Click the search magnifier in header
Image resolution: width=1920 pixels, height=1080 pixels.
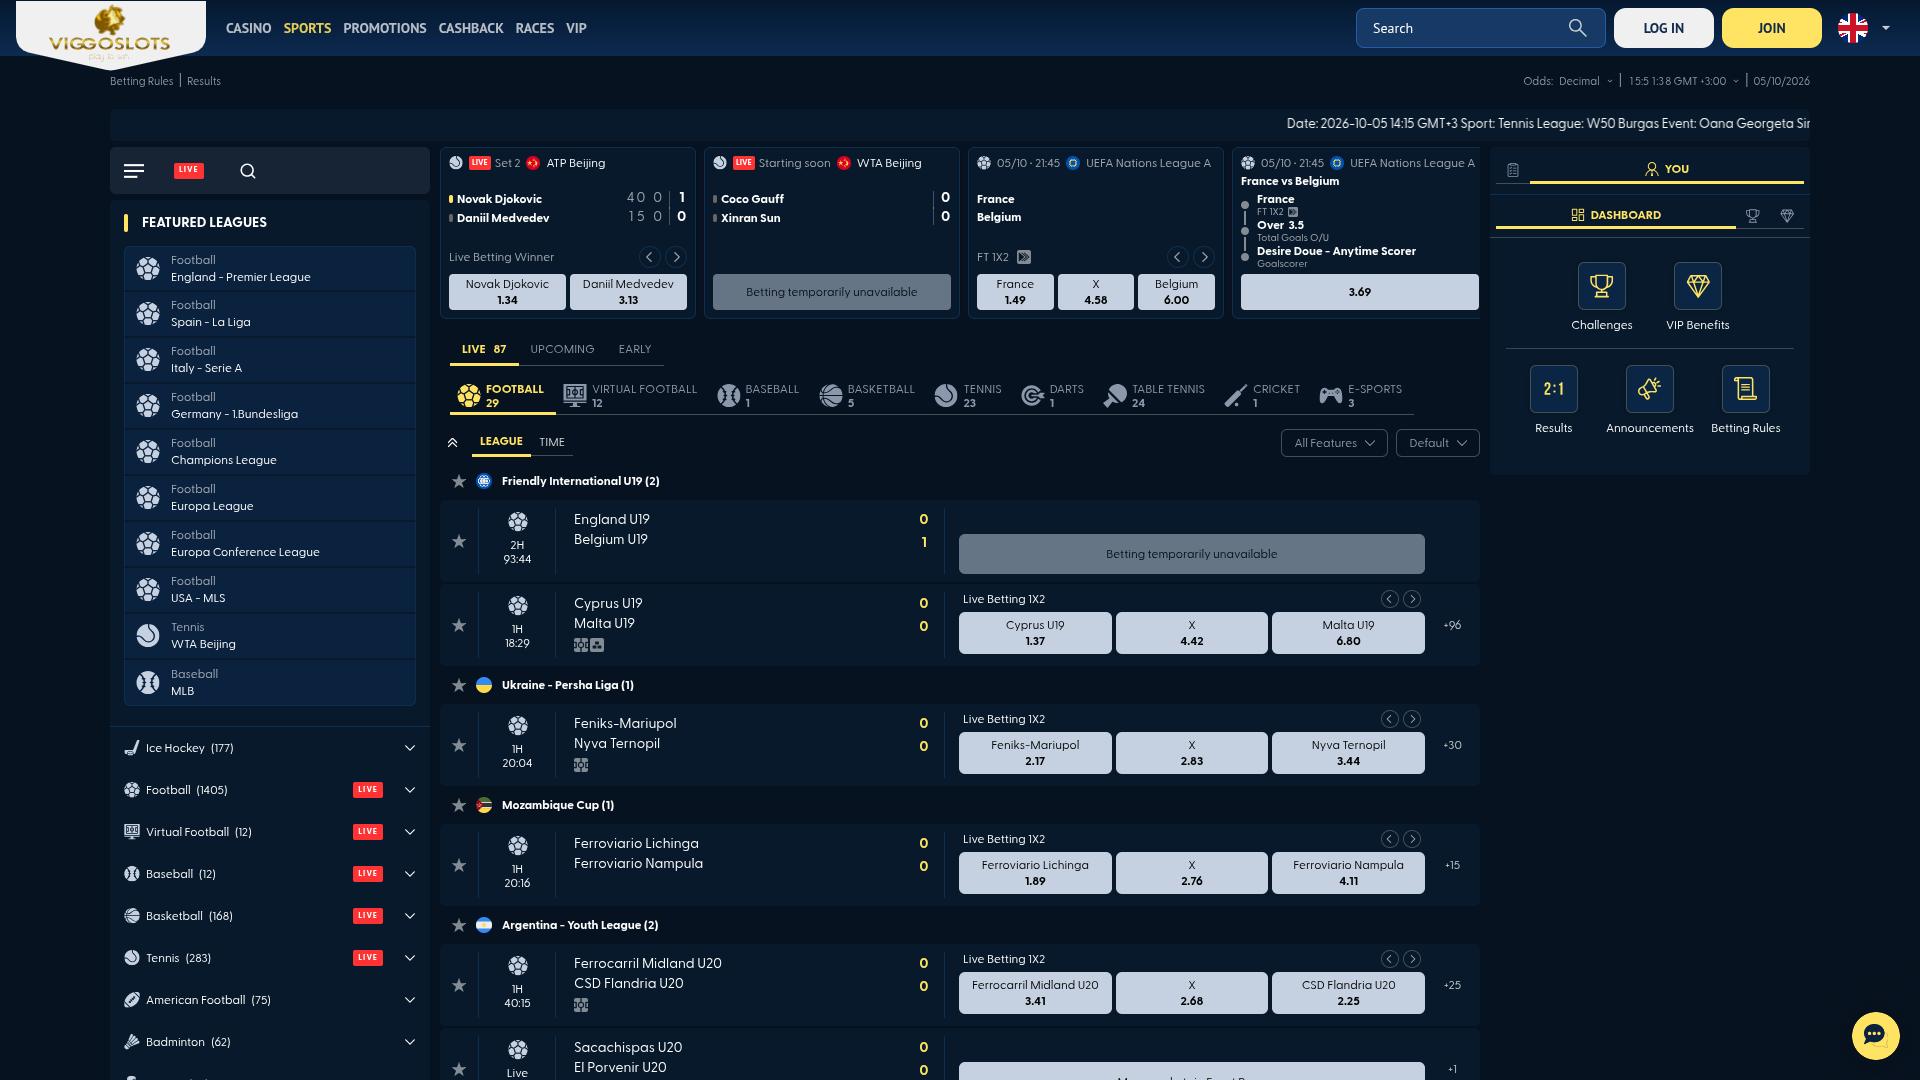(x=1578, y=28)
